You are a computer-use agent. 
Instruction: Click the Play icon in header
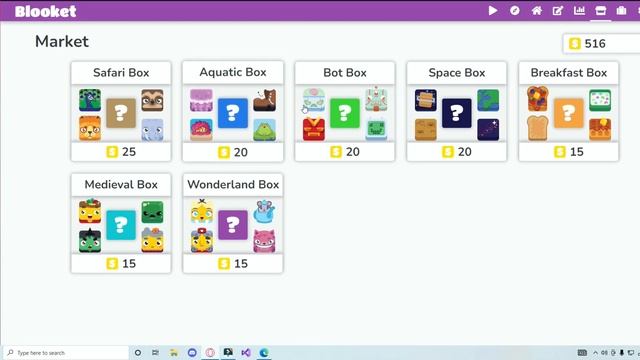coord(493,11)
